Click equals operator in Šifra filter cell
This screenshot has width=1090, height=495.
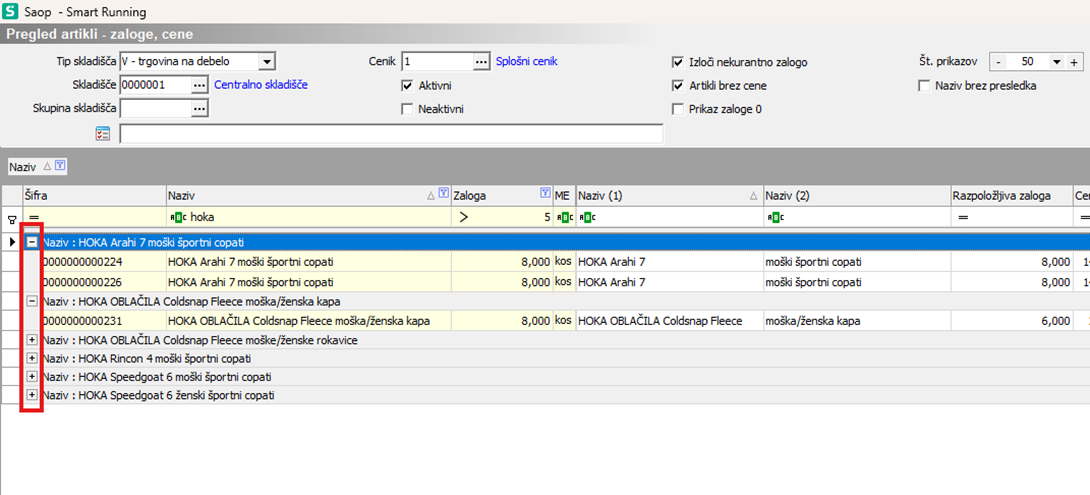pos(33,218)
